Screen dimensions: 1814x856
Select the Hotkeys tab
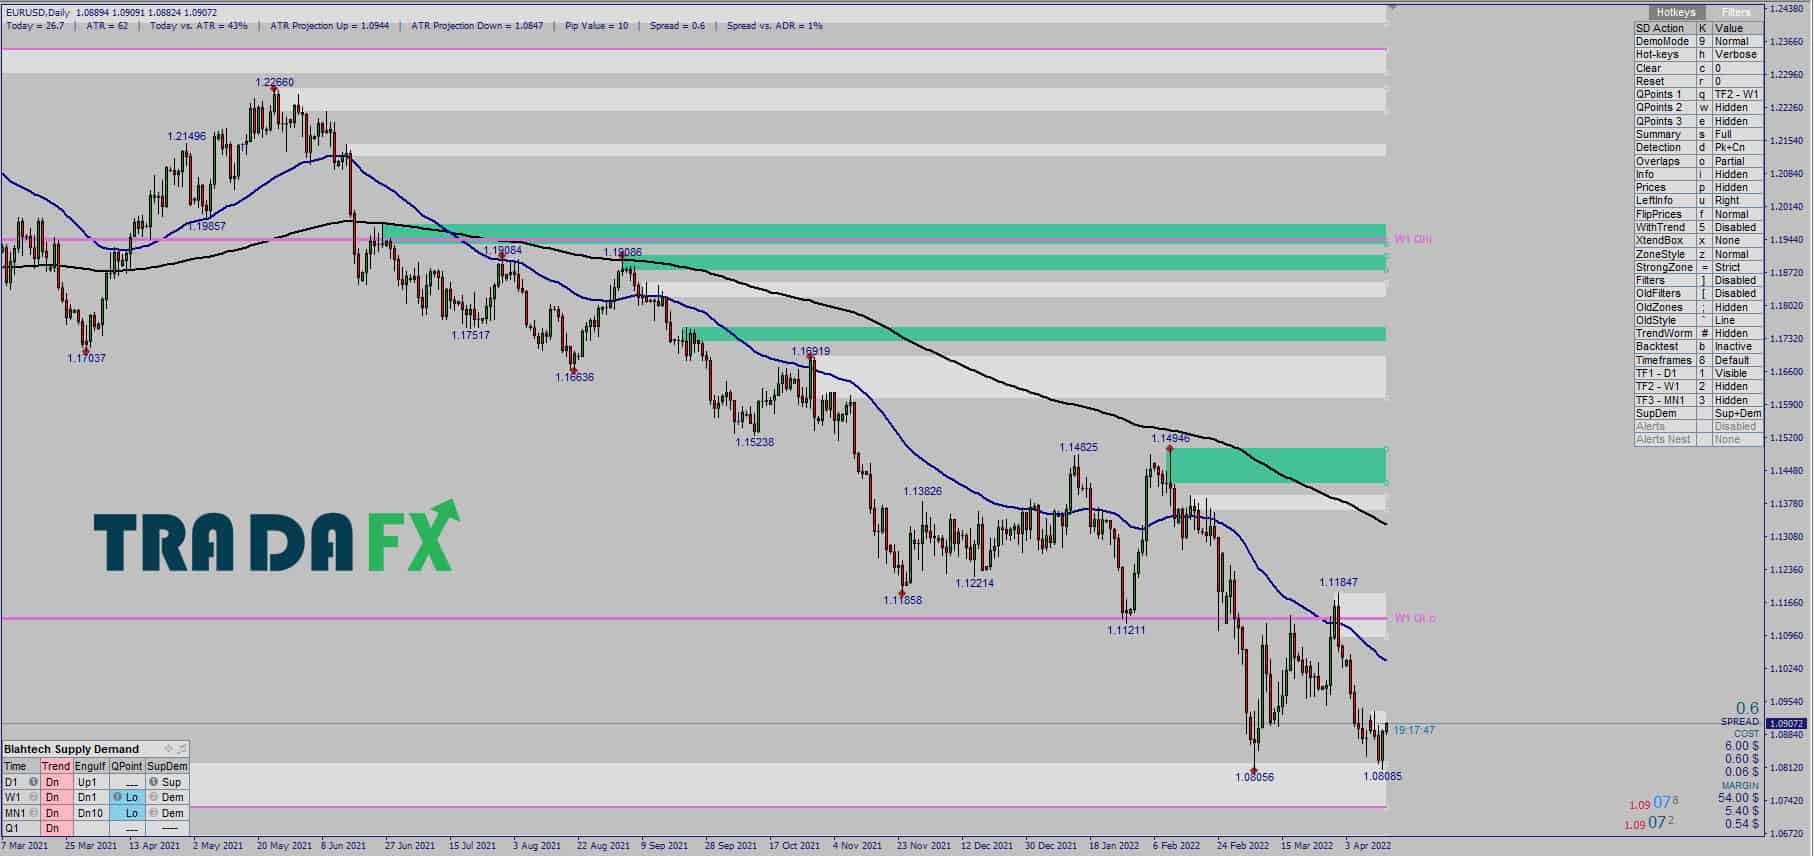(x=1676, y=12)
